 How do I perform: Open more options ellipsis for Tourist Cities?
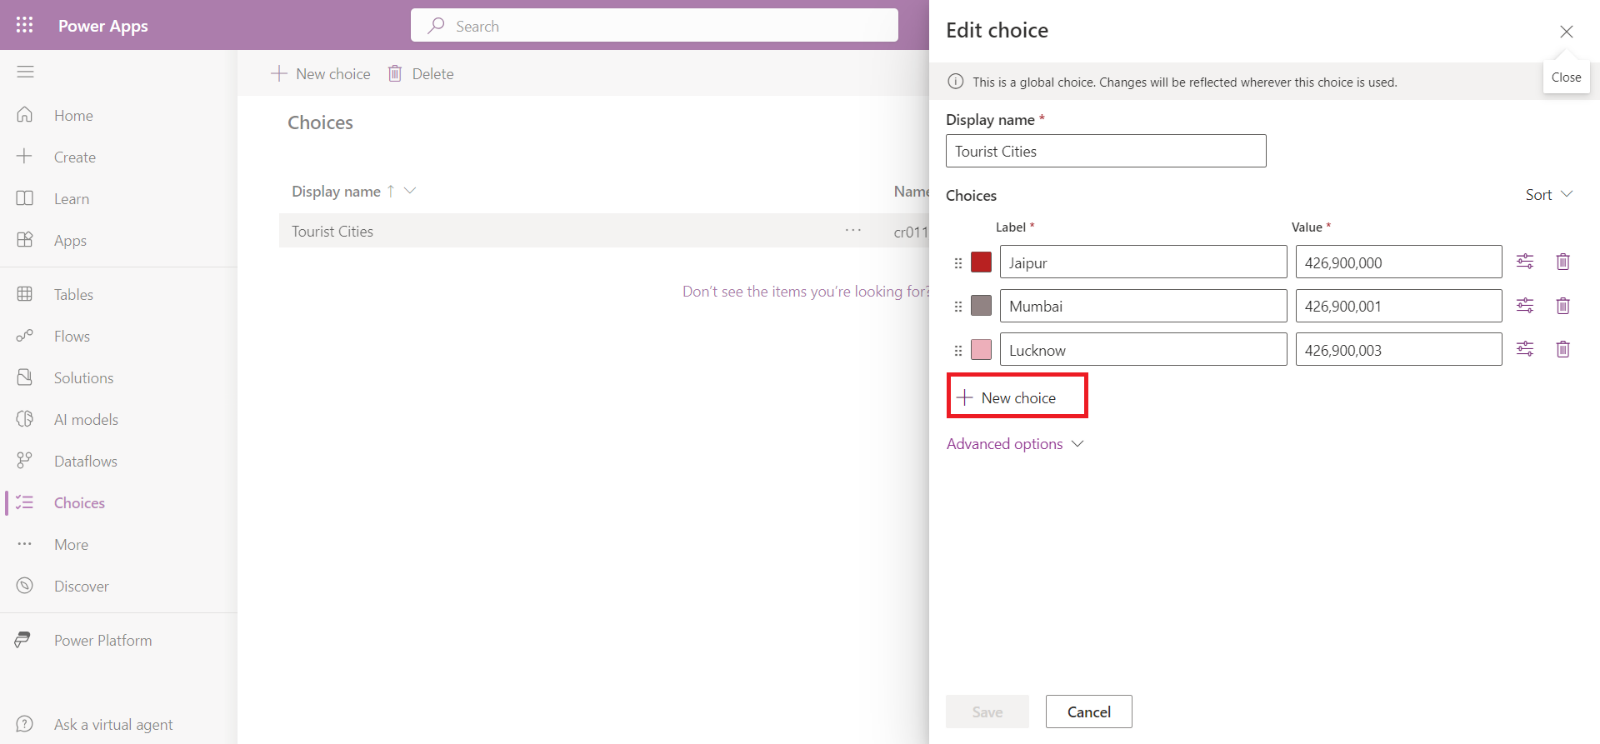pyautogui.click(x=852, y=231)
